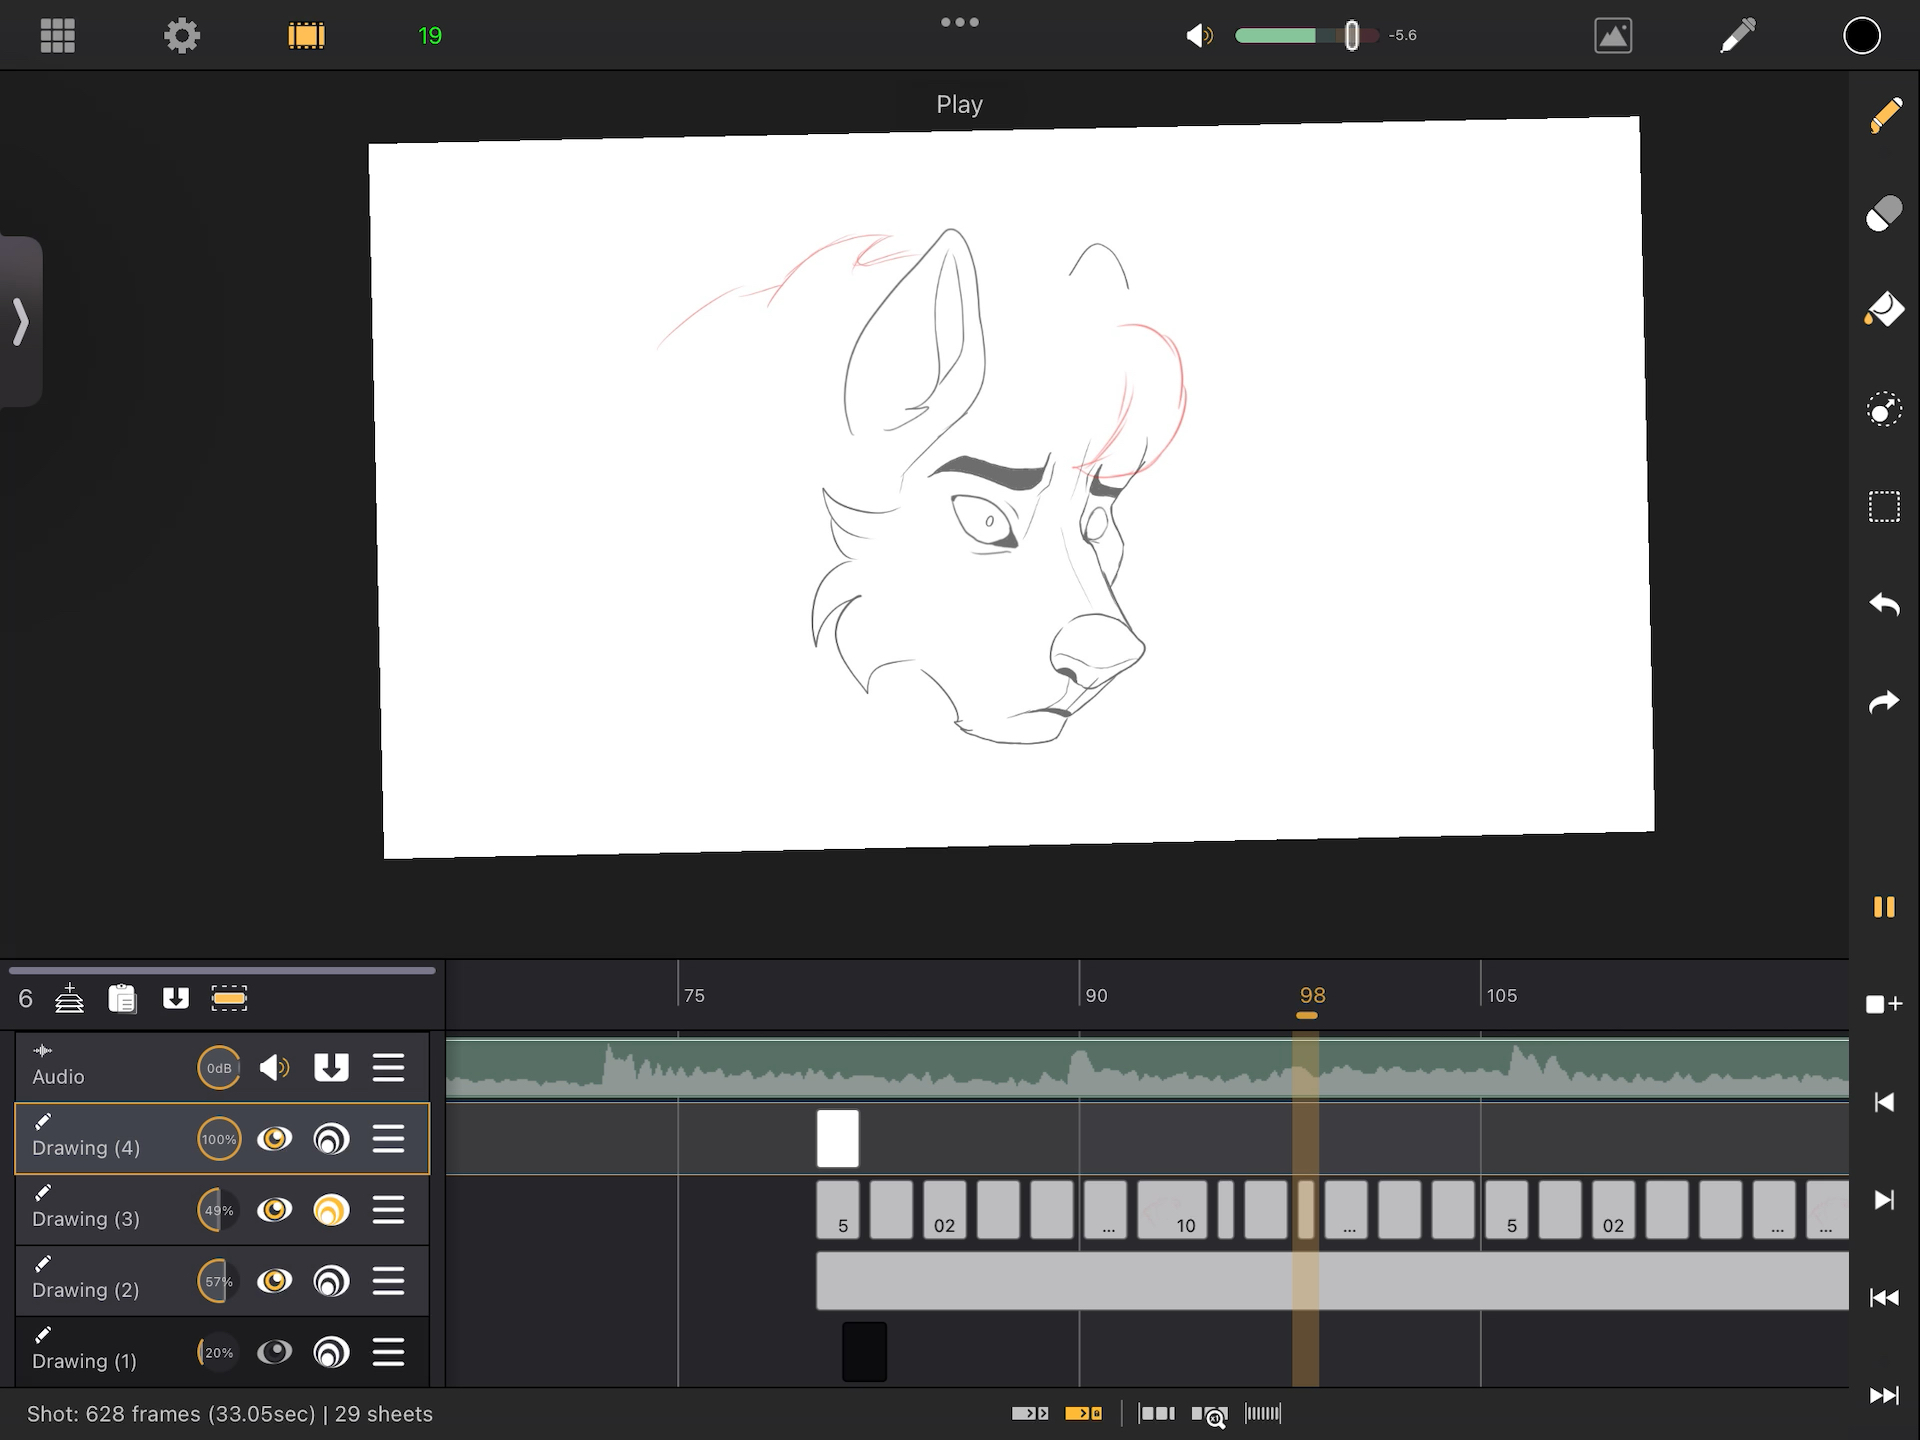Hide the Drawing (2) layer
The width and height of the screenshot is (1920, 1440).
click(x=274, y=1281)
